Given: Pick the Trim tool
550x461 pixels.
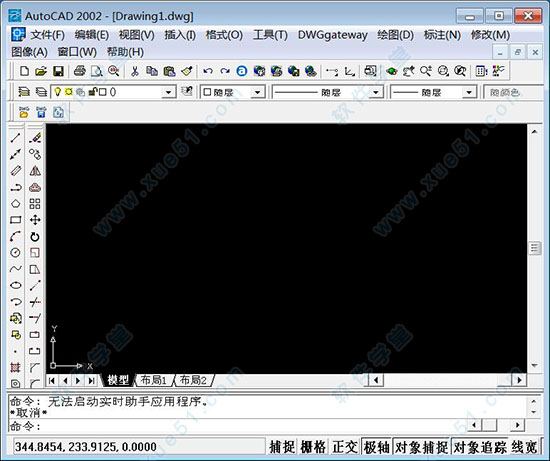Looking at the screenshot, I should coord(35,302).
